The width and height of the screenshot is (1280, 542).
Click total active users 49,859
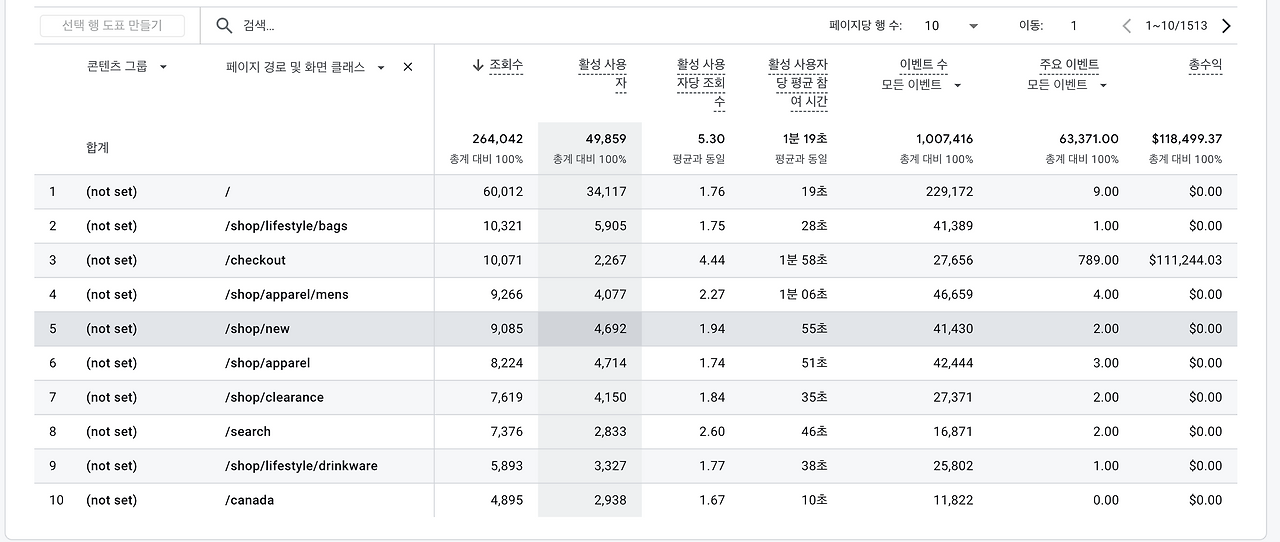[606, 139]
